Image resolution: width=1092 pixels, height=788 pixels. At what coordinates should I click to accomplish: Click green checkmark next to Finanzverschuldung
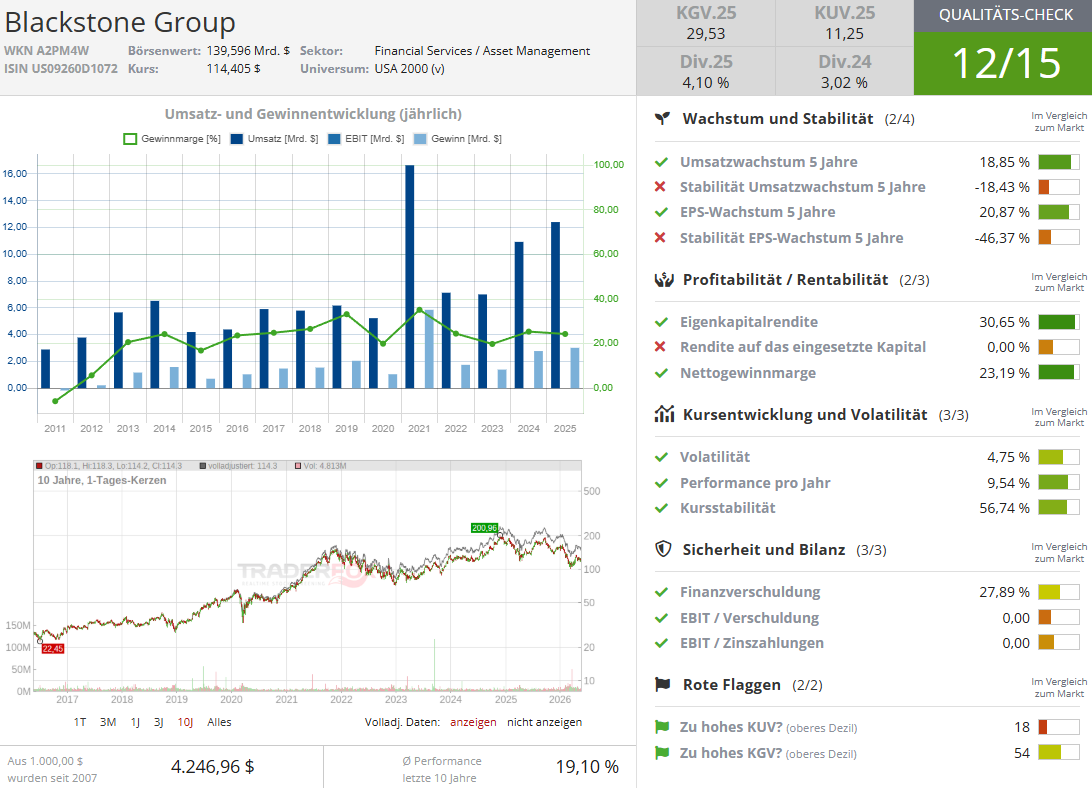point(661,592)
